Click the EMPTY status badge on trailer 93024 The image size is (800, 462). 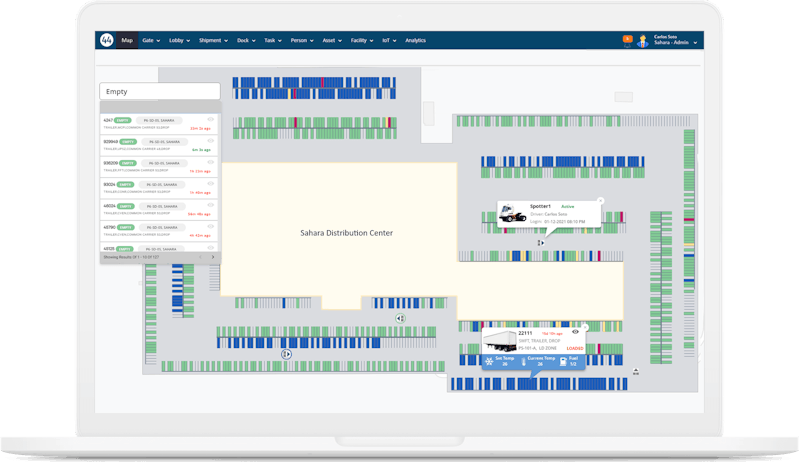[x=127, y=185]
